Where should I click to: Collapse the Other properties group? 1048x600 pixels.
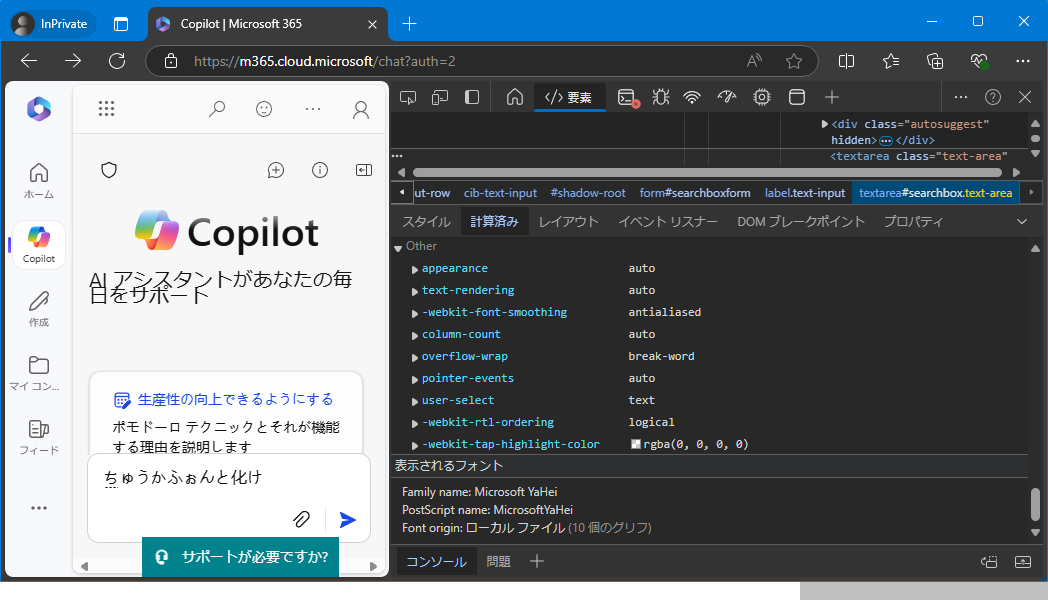click(398, 248)
